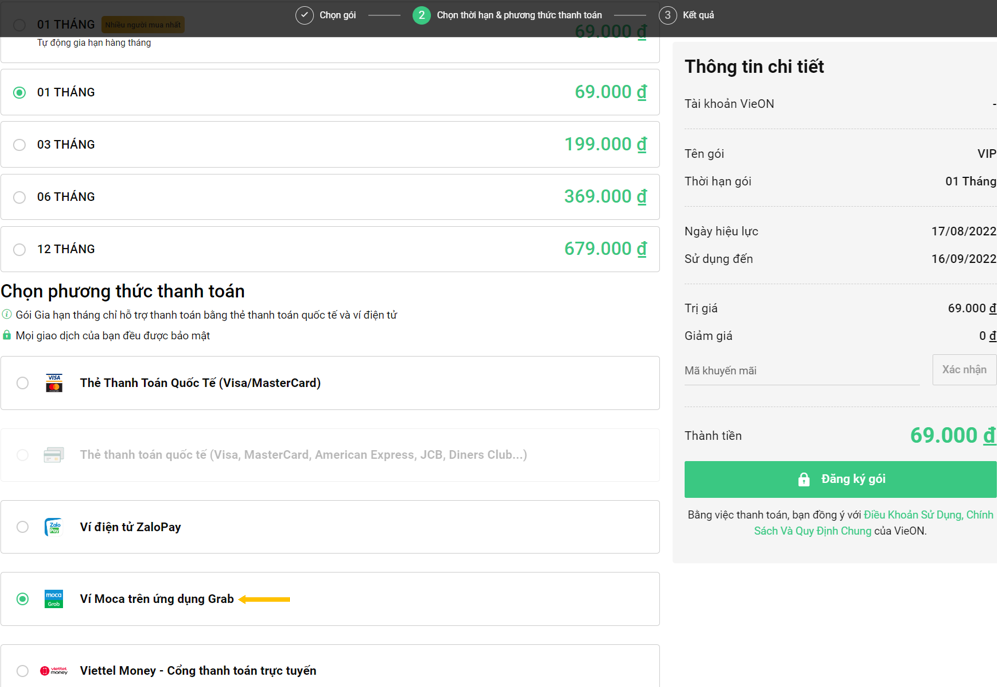Viewport: 997px width, 687px height.
Task: Click the Thông tin chi tiết heading
Action: click(x=754, y=67)
